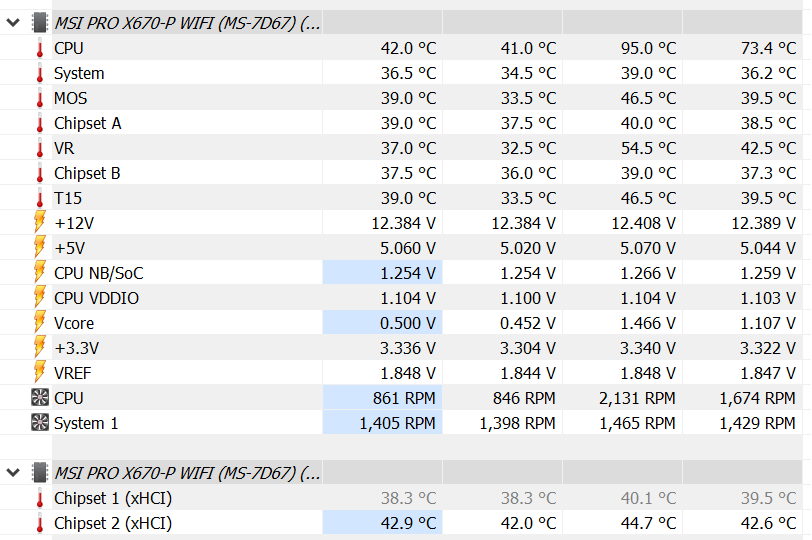Select the Chipset A temperature row
The image size is (812, 540).
[87, 123]
